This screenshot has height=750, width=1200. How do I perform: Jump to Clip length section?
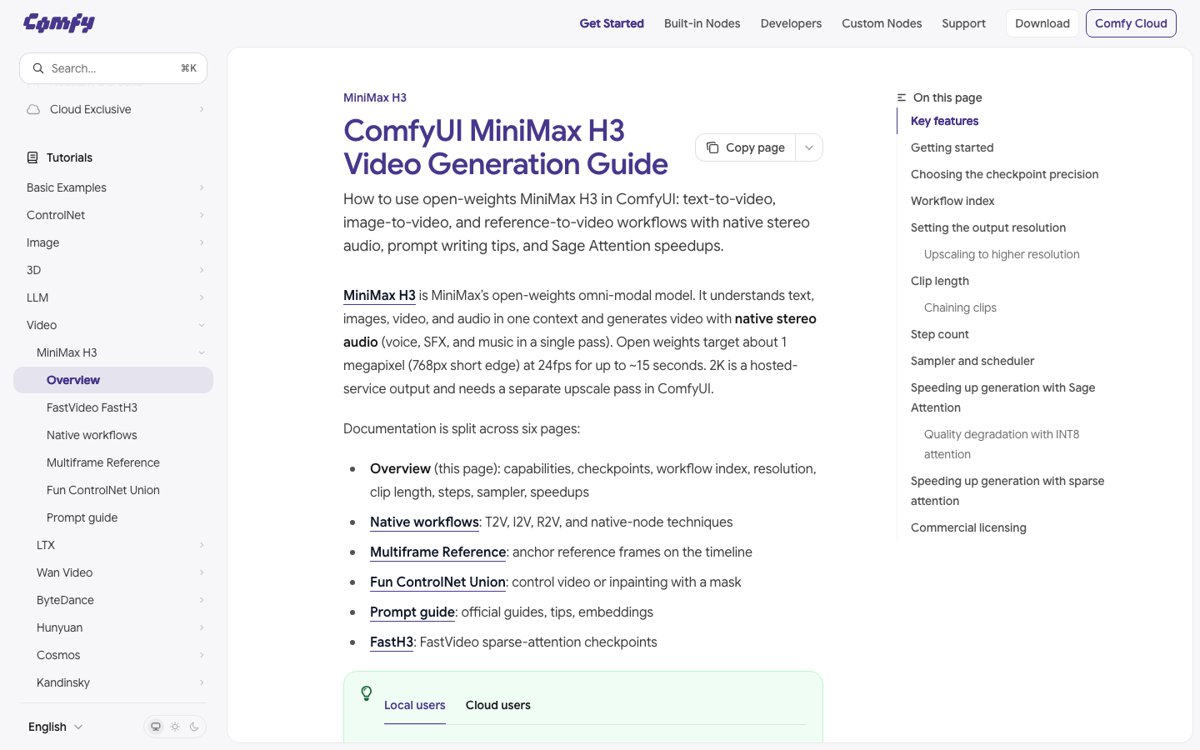[940, 281]
